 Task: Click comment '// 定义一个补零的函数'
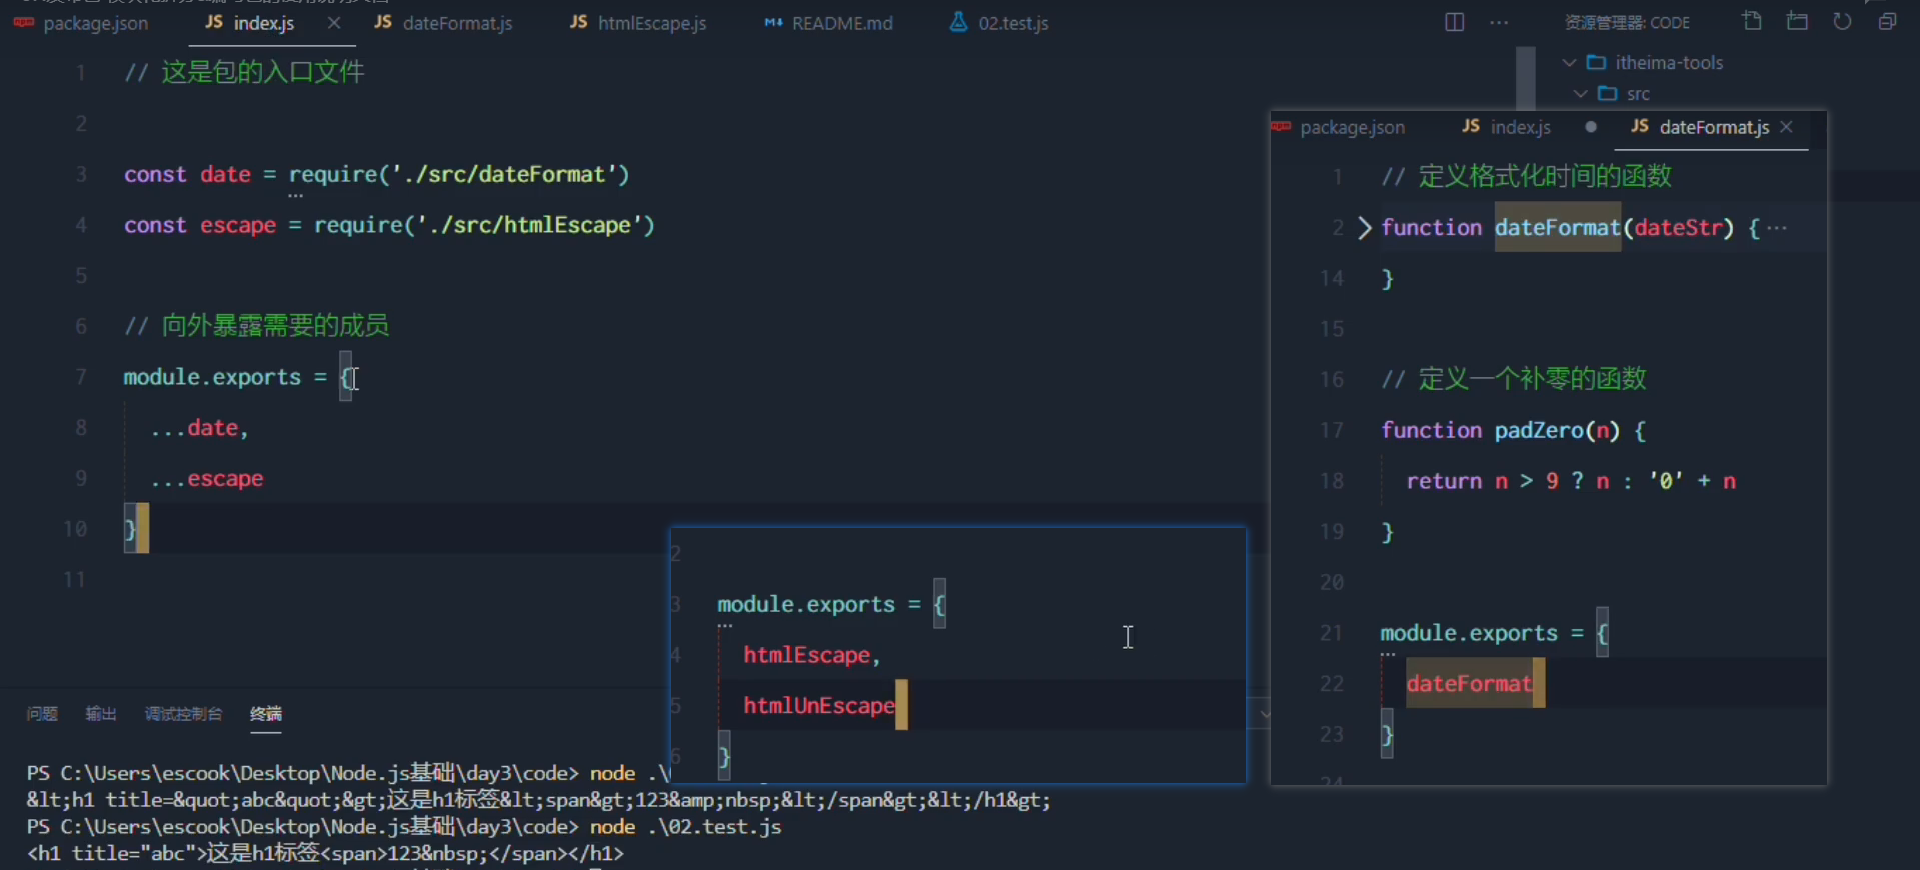tap(1513, 380)
